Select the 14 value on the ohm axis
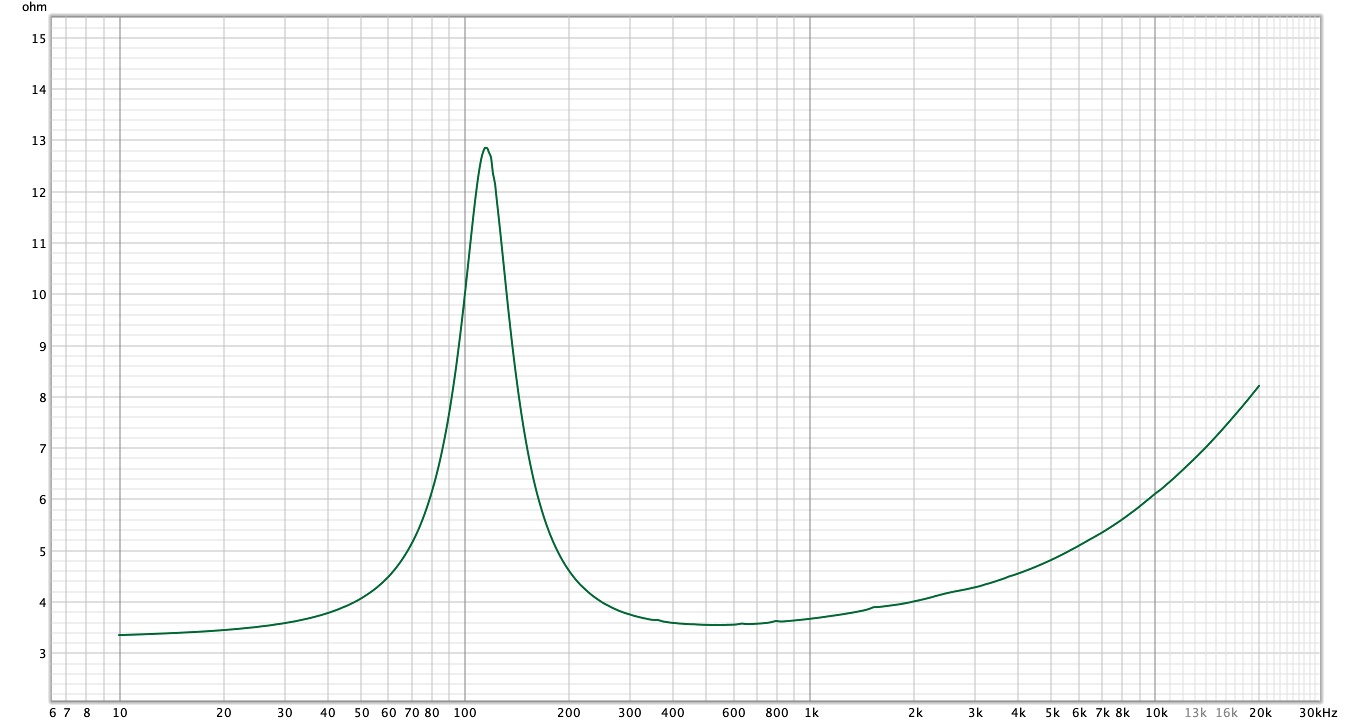 [39, 89]
